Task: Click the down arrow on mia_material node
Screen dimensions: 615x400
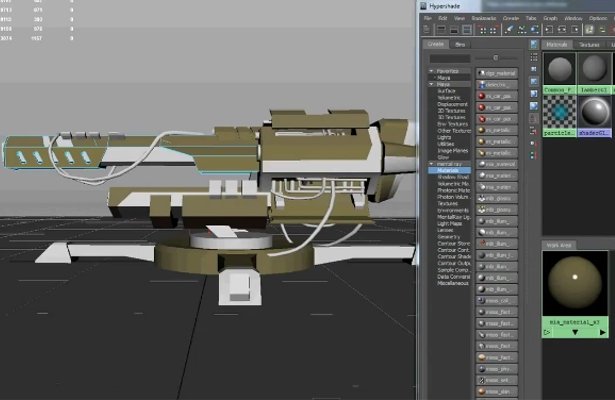Action: 575,333
